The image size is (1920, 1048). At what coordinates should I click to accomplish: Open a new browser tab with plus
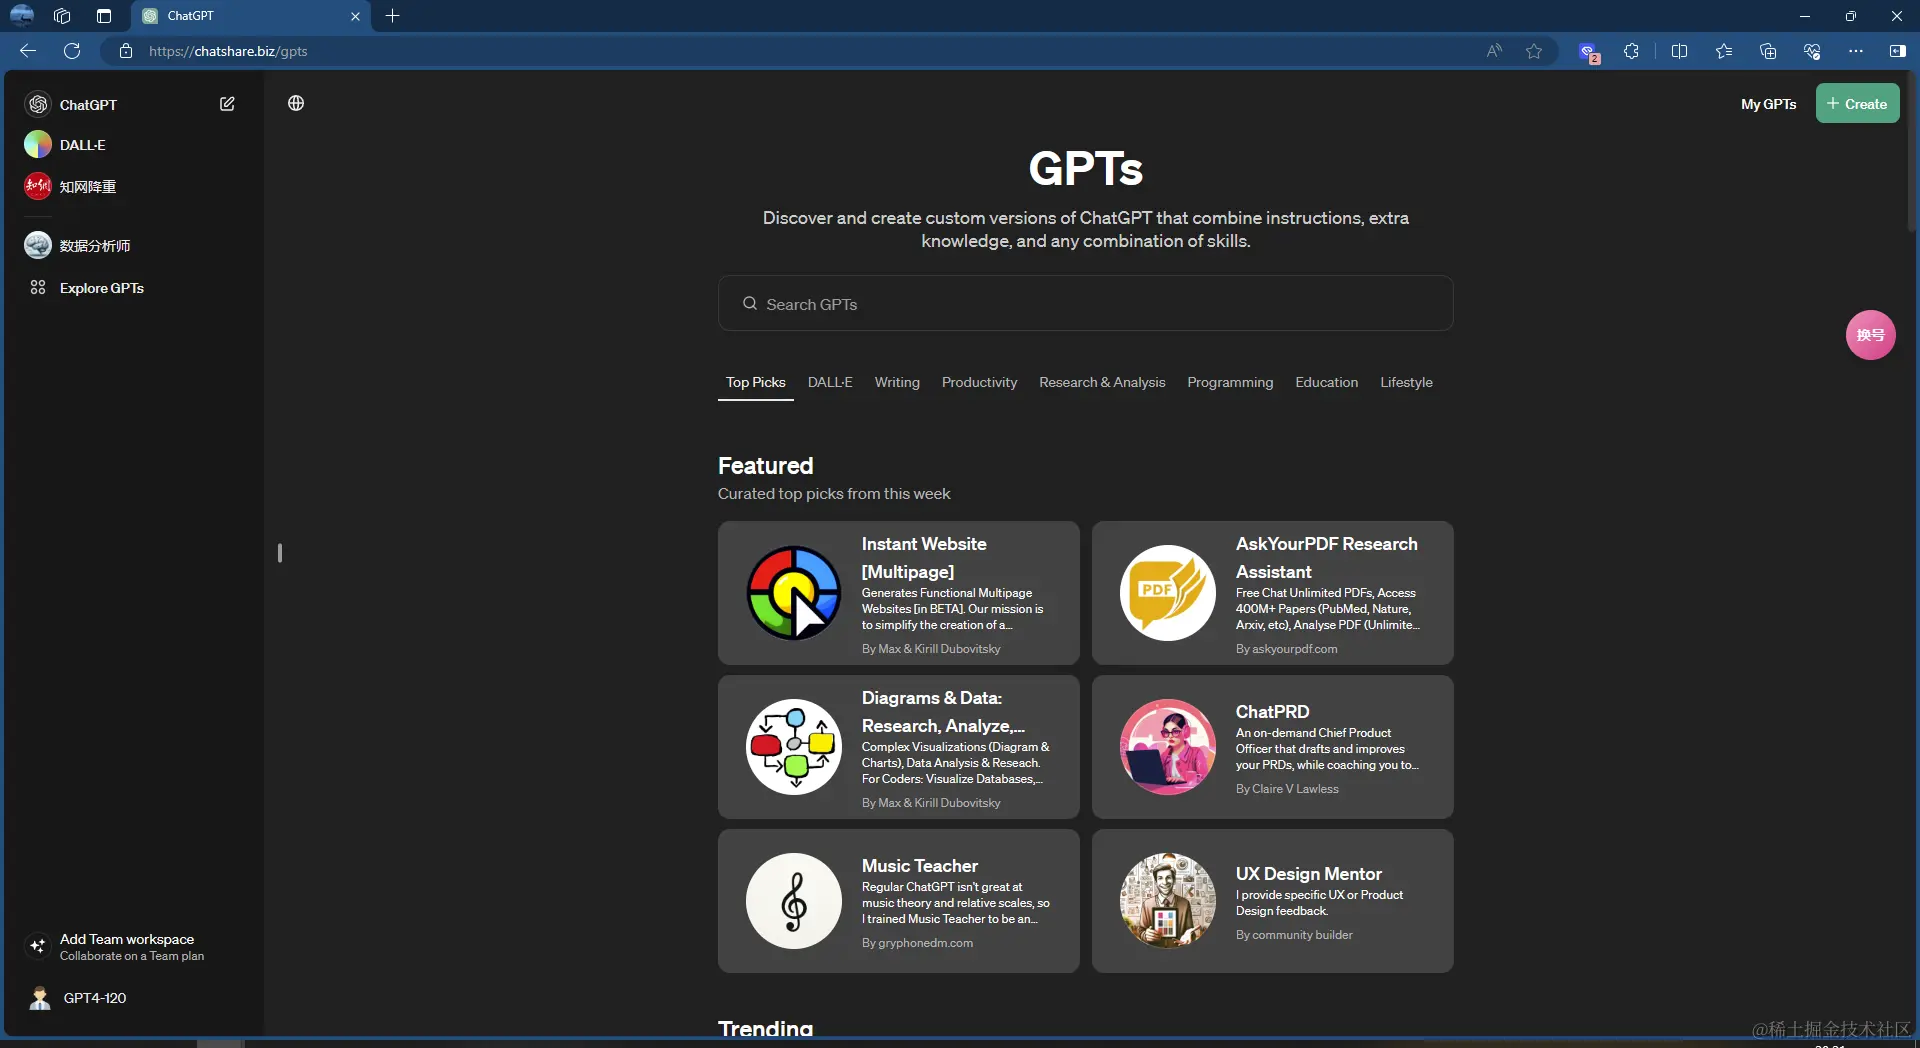(393, 16)
